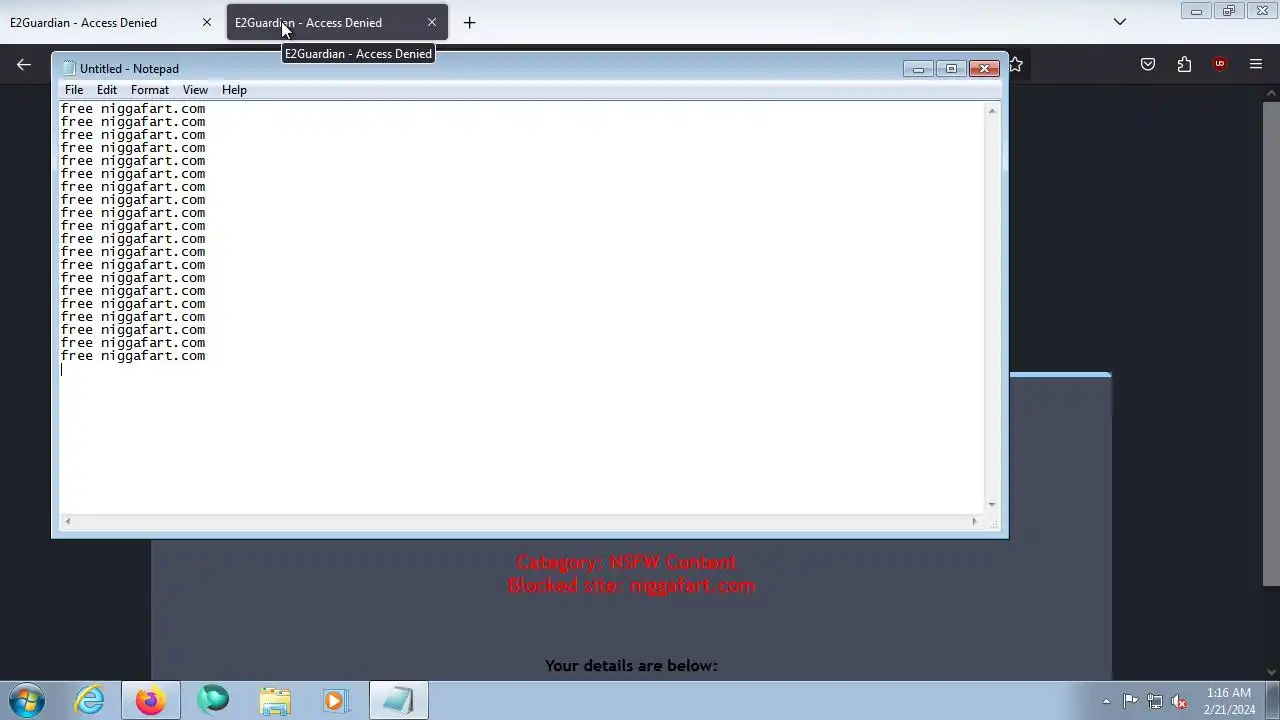Click the Notepad vertical scrollbar up arrow
1280x720 pixels.
(992, 110)
